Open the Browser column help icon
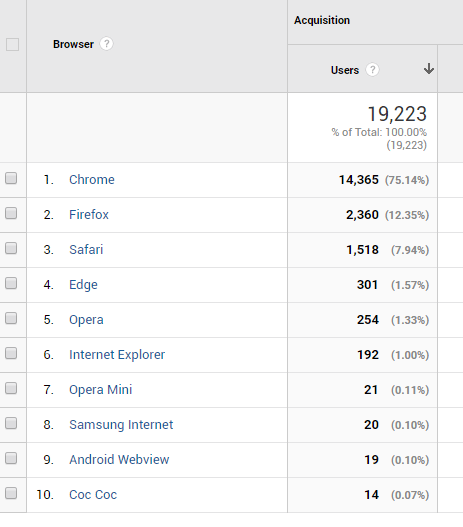 point(107,44)
